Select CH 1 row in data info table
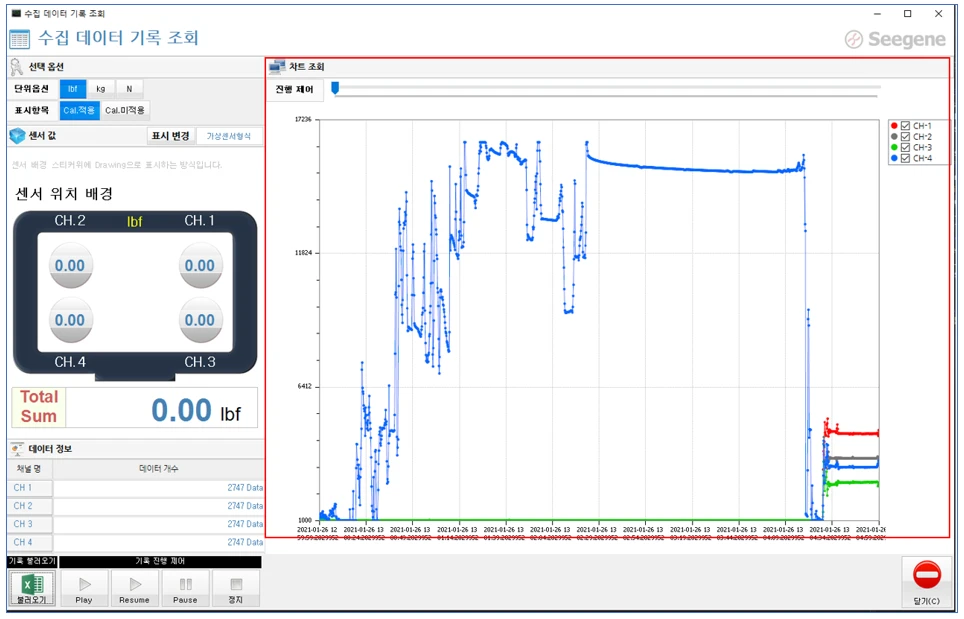 tap(135, 487)
